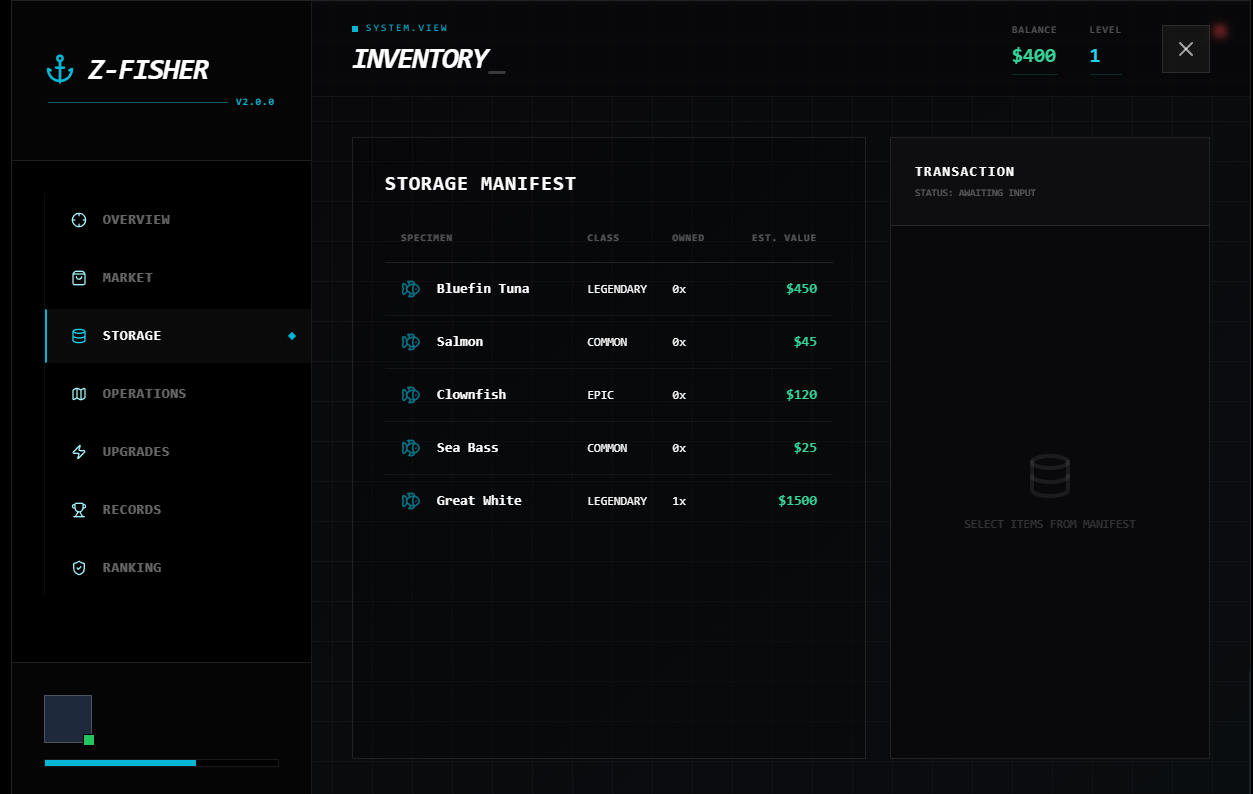
Task: Click the EST. VALUE column header
Action: coord(784,238)
